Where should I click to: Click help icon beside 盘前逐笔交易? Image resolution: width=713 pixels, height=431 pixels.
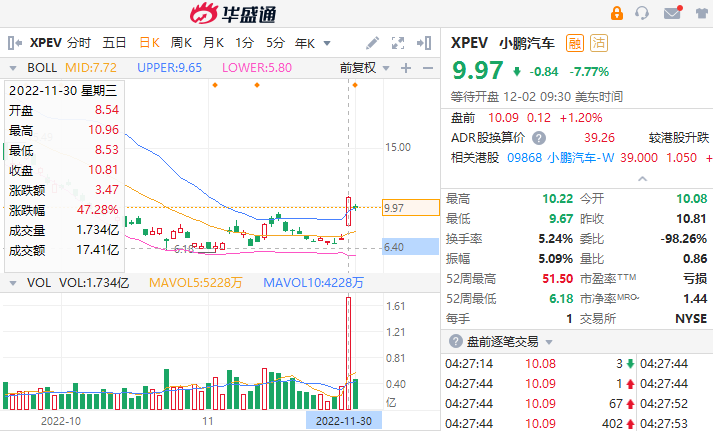coord(456,341)
